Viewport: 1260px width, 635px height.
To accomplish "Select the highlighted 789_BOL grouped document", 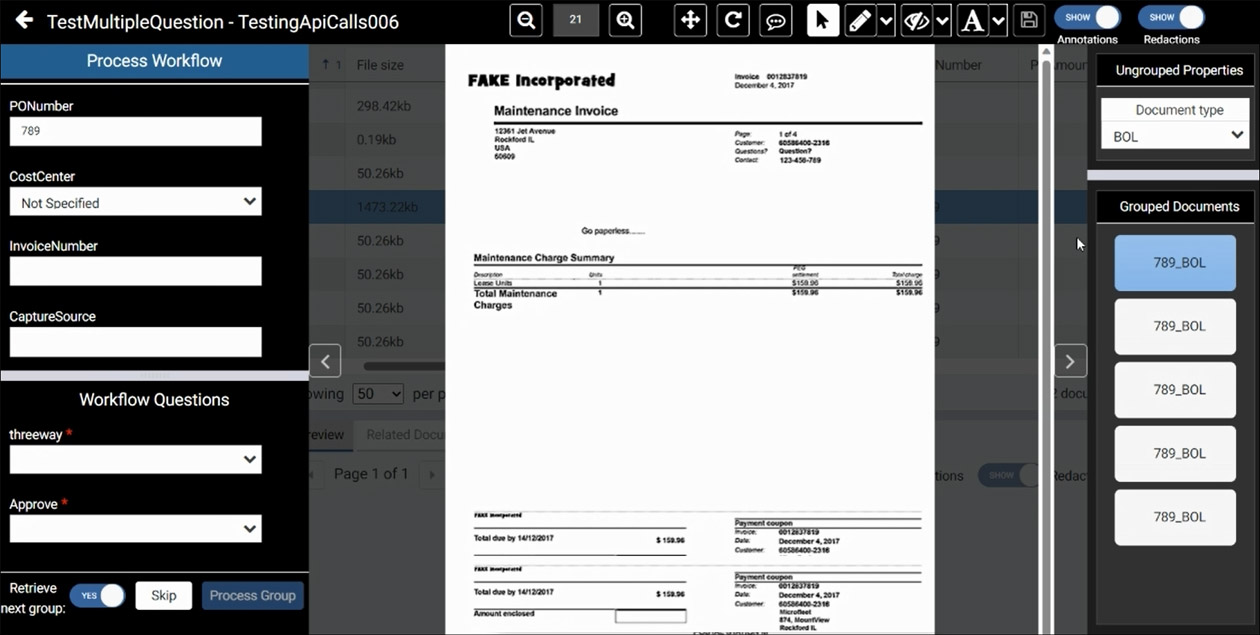I will [x=1175, y=263].
